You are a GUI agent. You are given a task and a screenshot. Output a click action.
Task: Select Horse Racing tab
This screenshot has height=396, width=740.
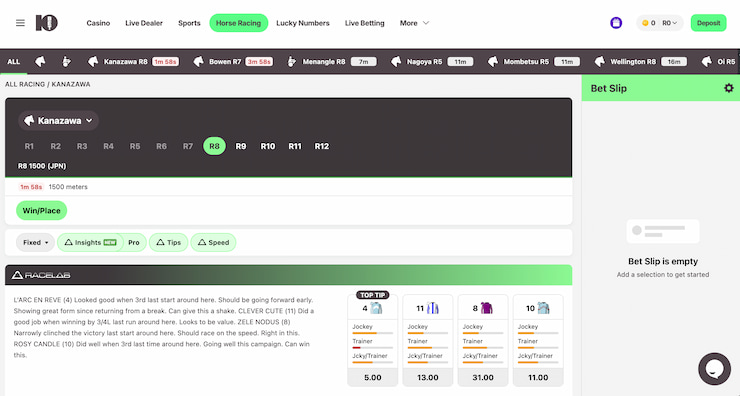point(238,23)
